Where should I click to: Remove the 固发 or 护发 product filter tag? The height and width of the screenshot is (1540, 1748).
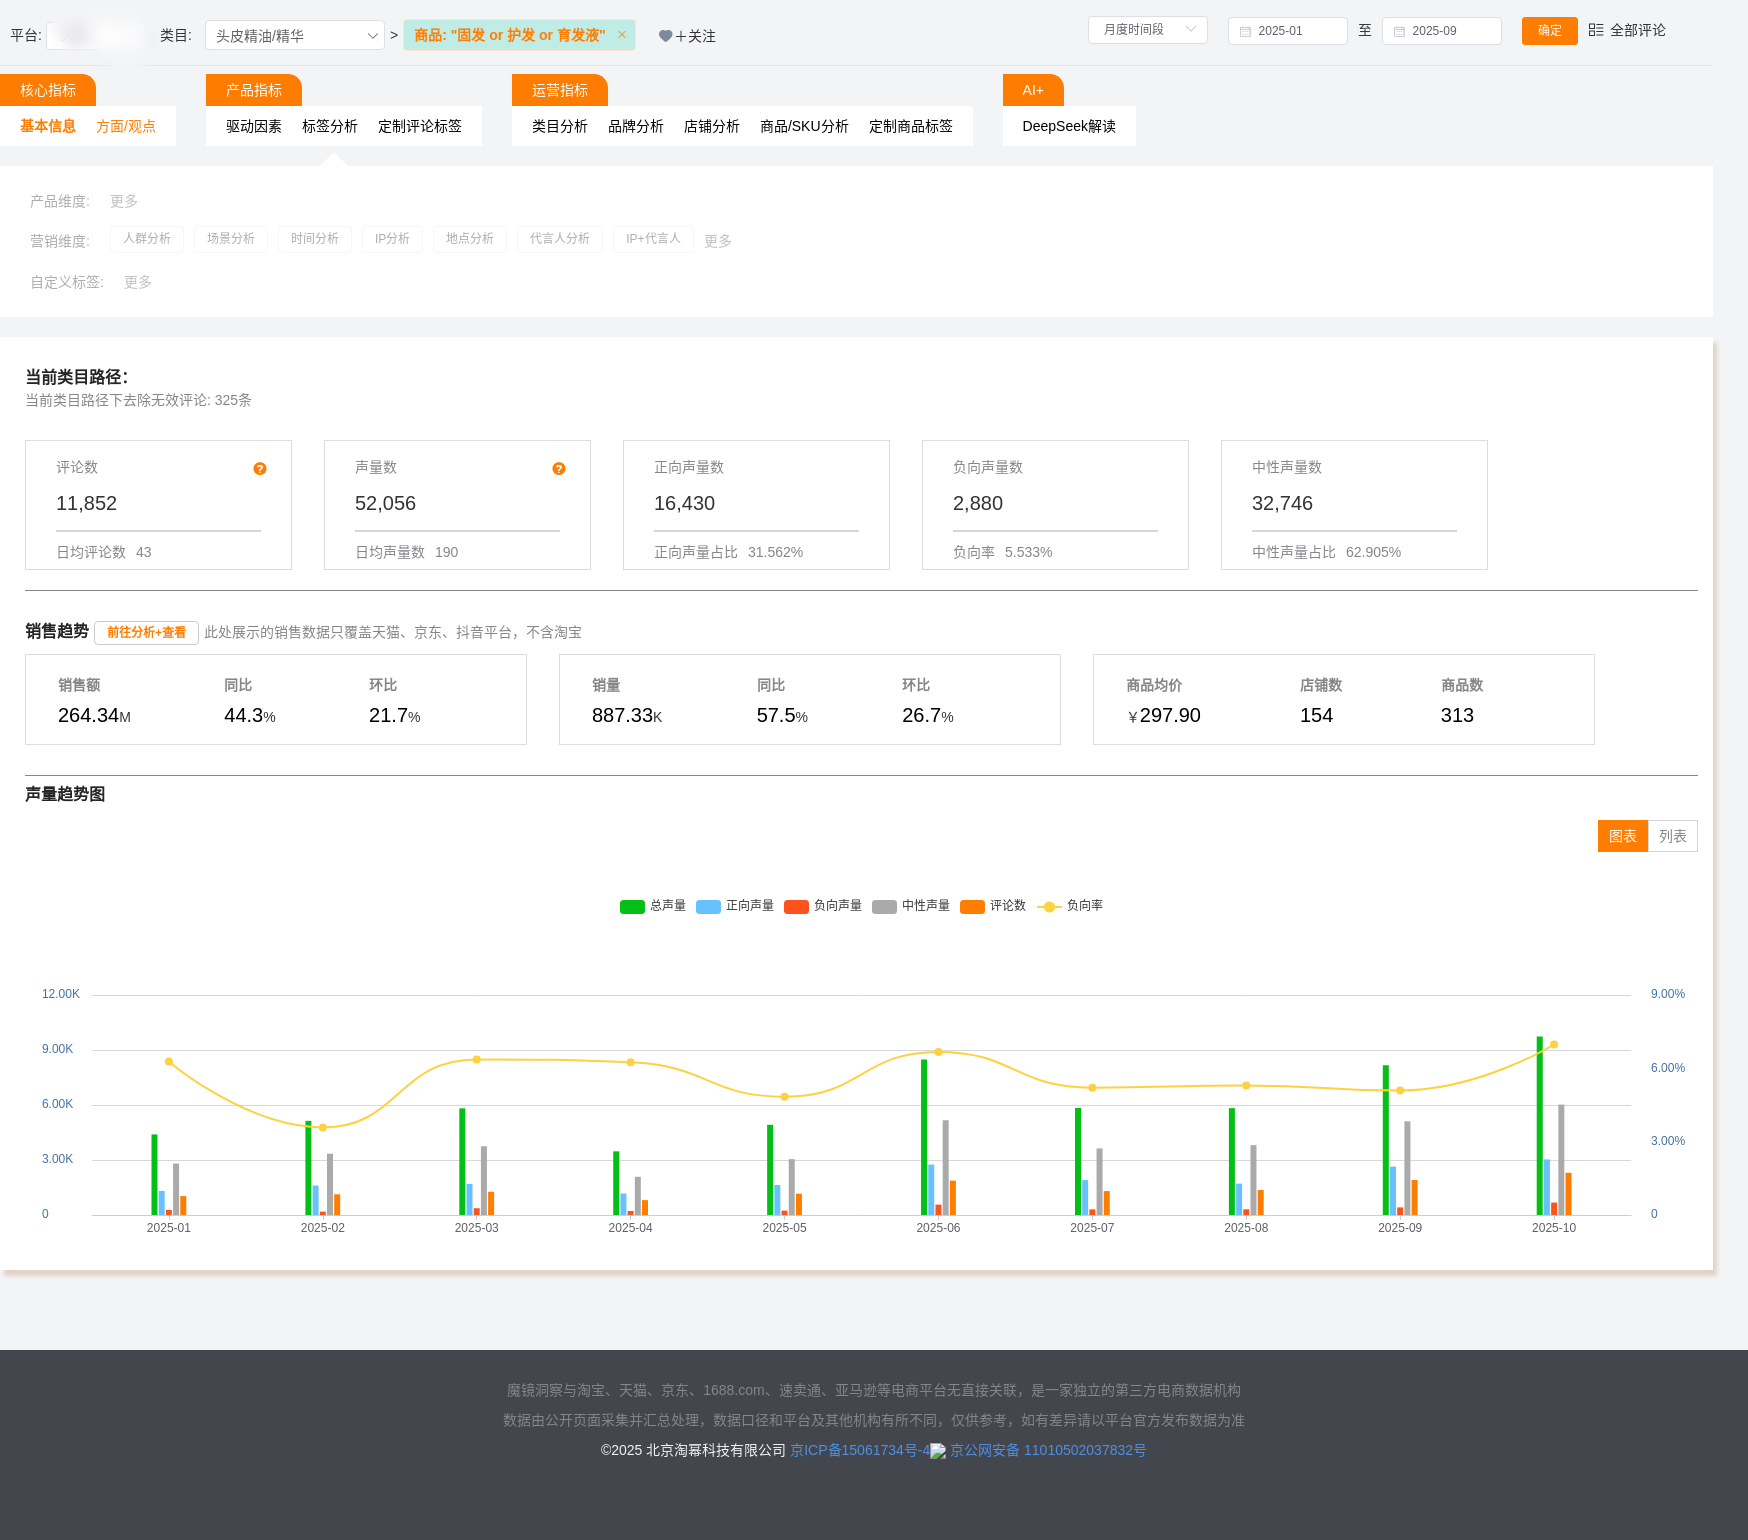[x=622, y=35]
